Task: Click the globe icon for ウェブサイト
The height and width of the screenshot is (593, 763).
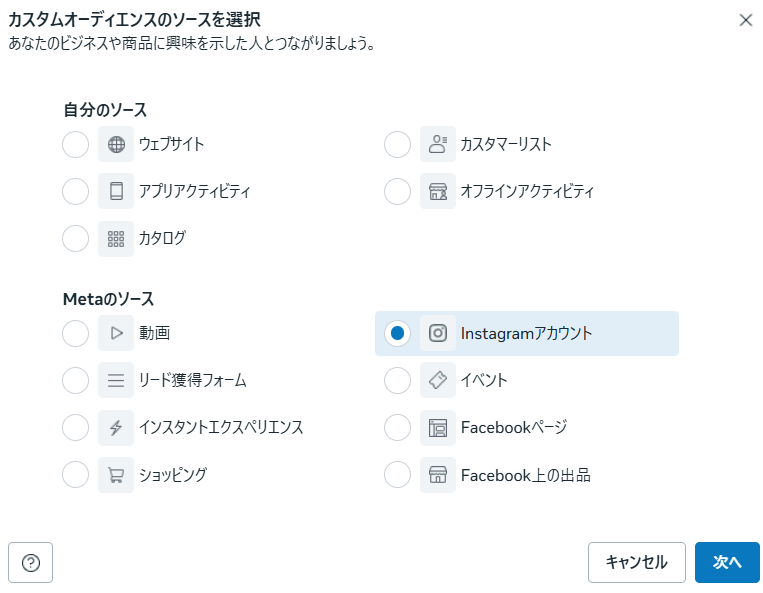Action: tap(116, 144)
